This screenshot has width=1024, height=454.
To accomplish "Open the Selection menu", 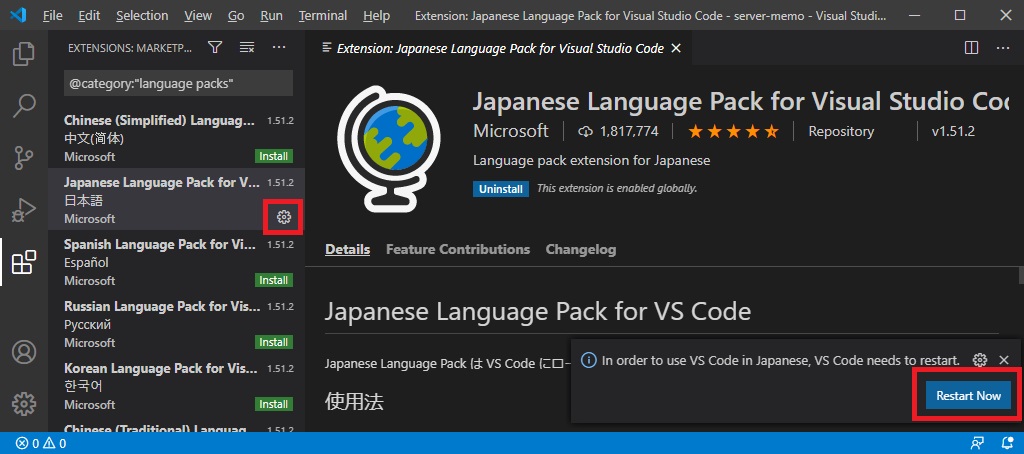I will (142, 15).
